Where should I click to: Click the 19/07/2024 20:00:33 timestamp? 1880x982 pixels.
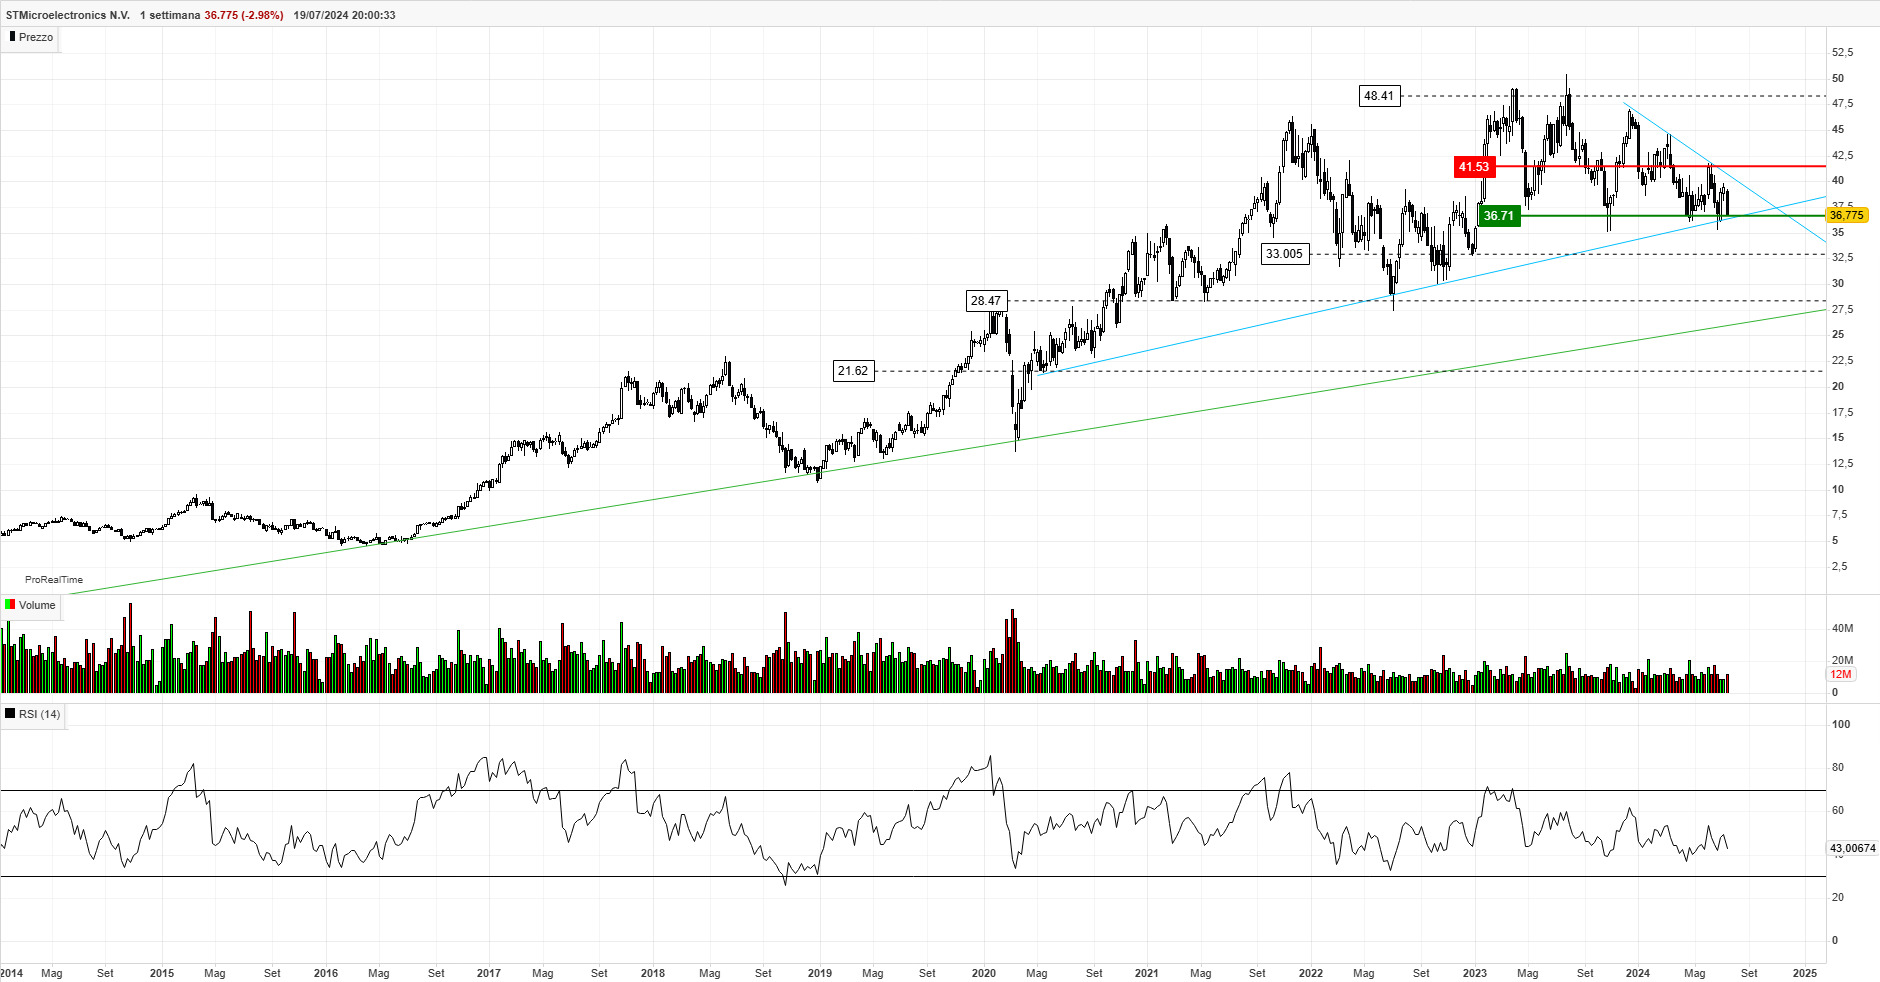pyautogui.click(x=345, y=15)
